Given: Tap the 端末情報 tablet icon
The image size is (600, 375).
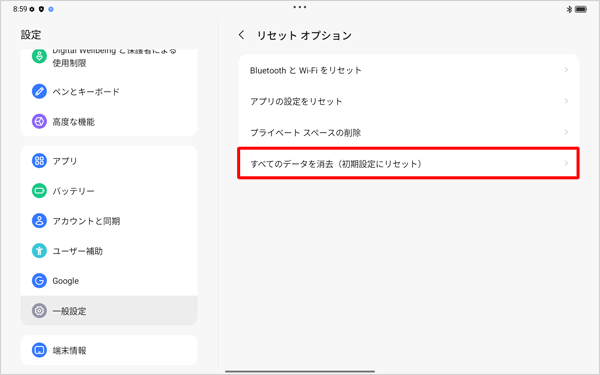Looking at the screenshot, I should tap(39, 350).
